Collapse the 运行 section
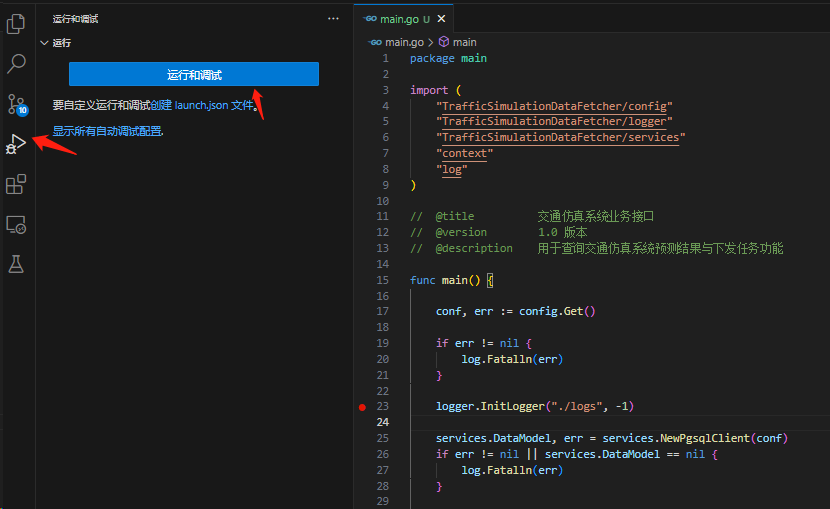 43,43
